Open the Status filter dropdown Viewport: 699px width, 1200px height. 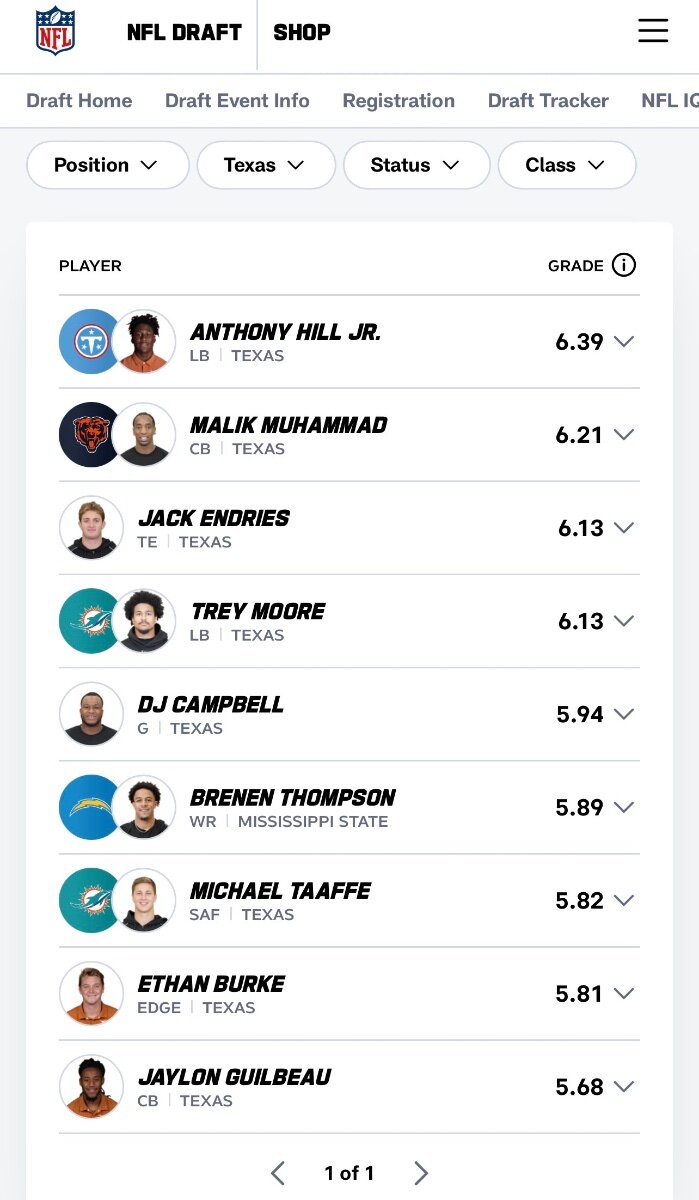[x=416, y=165]
